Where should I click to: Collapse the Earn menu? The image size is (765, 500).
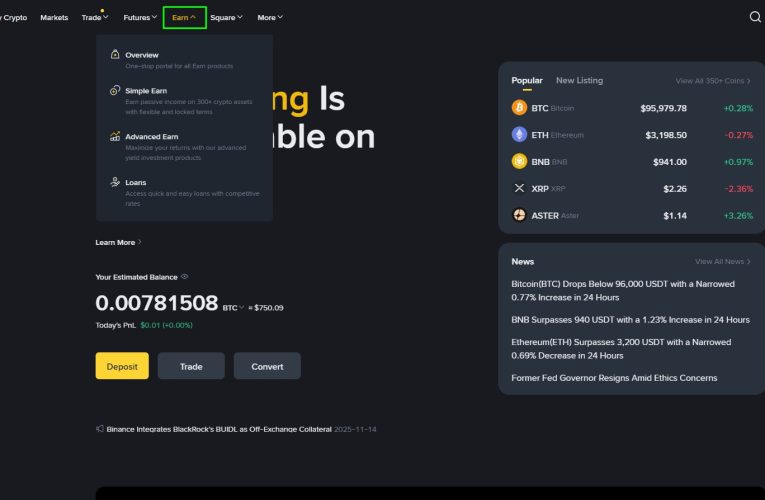184,18
